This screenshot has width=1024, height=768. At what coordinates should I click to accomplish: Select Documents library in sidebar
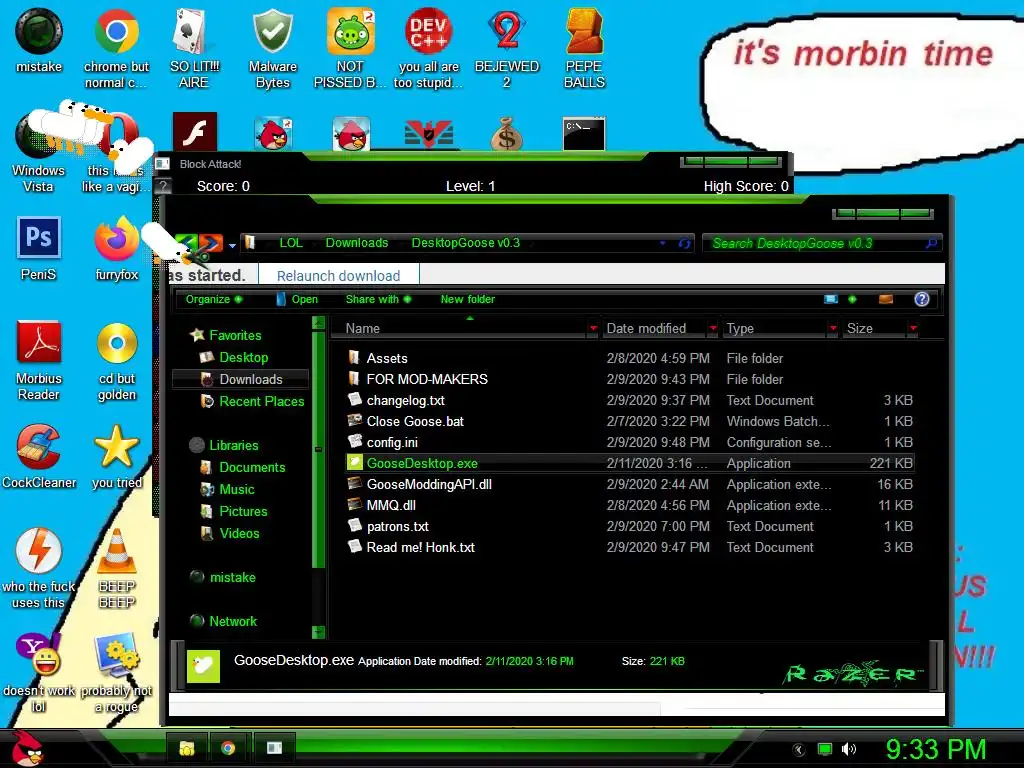click(251, 467)
